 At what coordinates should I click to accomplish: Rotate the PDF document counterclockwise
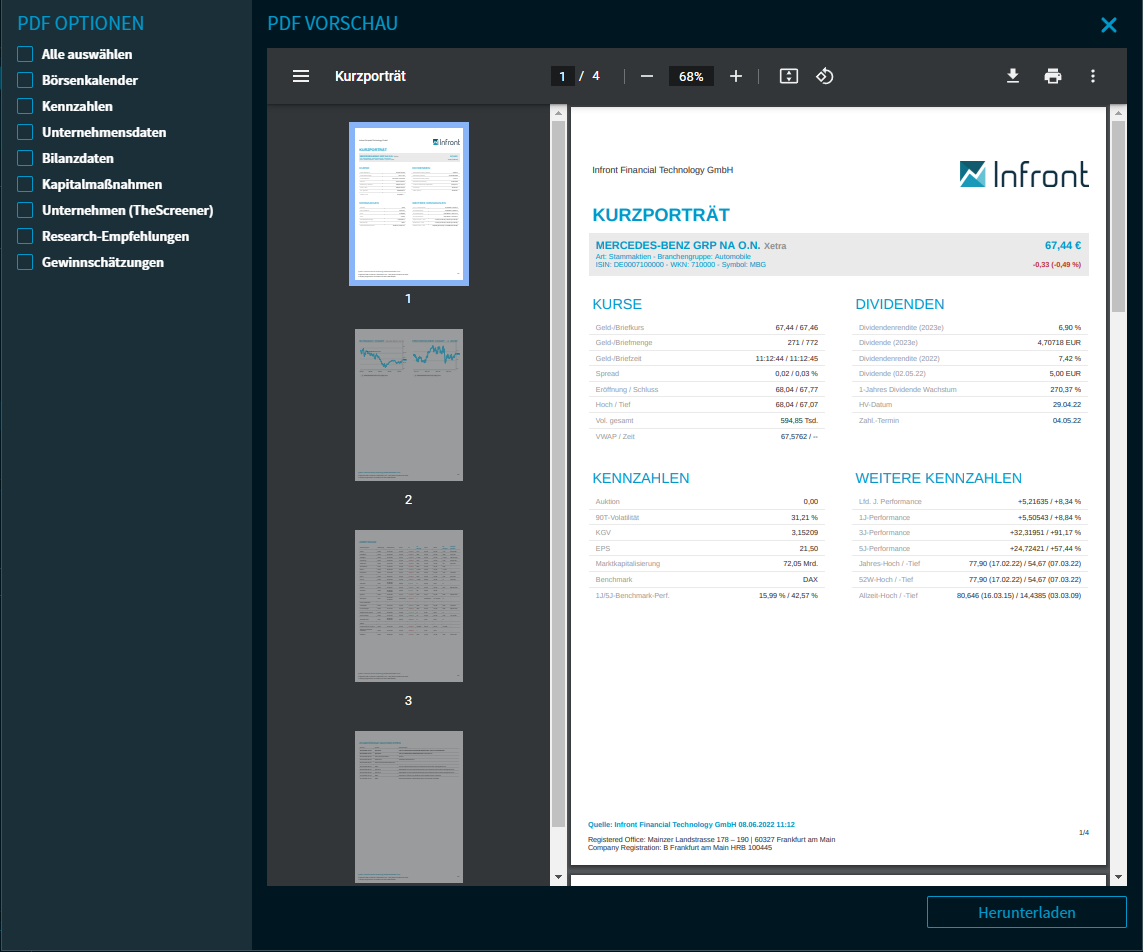(x=825, y=76)
